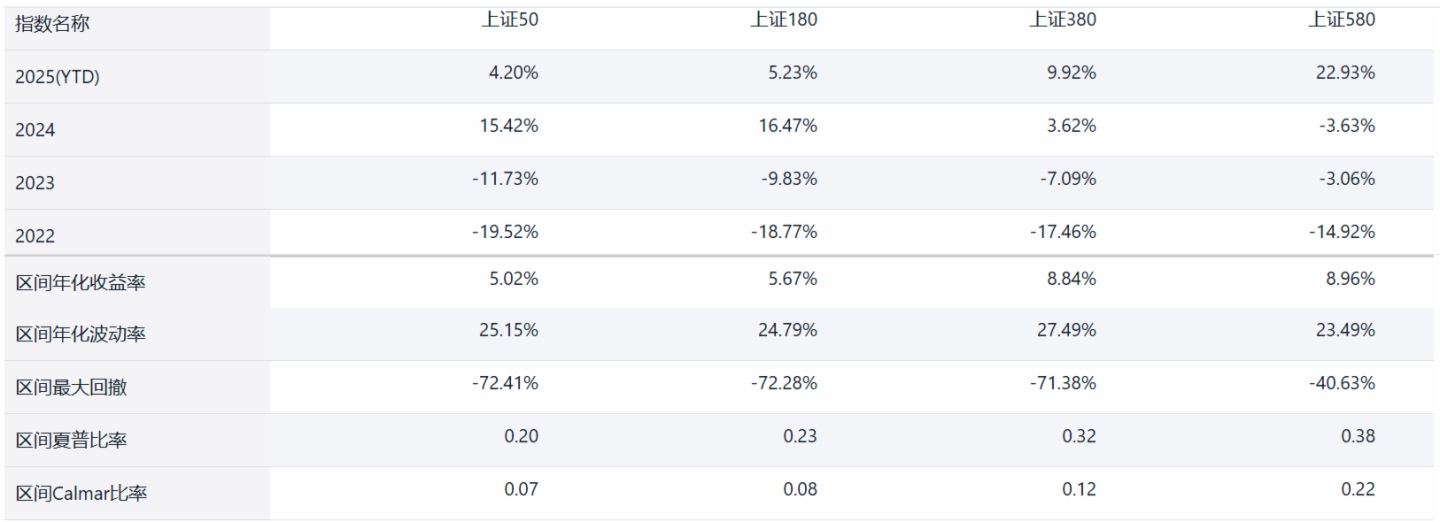Click the 2024 row label
This screenshot has width=1440, height=522.
35,130
